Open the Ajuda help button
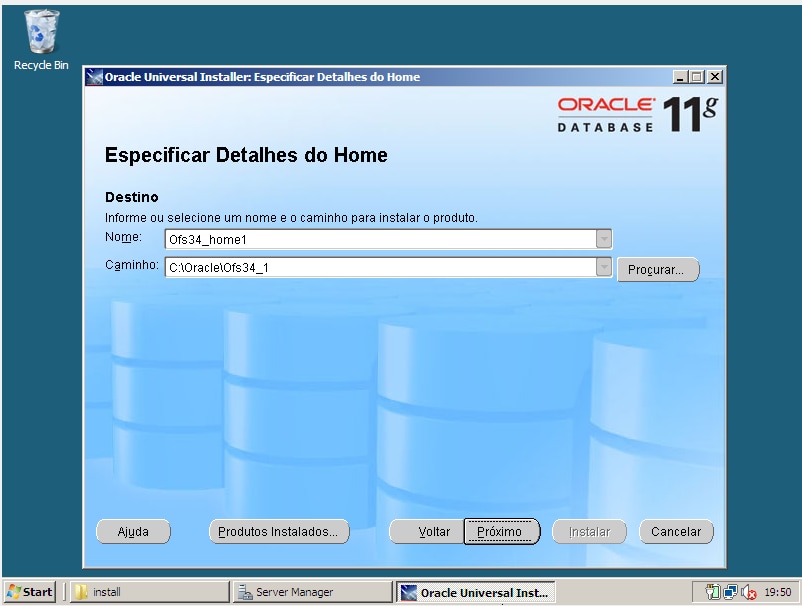This screenshot has width=802, height=606. (x=133, y=531)
